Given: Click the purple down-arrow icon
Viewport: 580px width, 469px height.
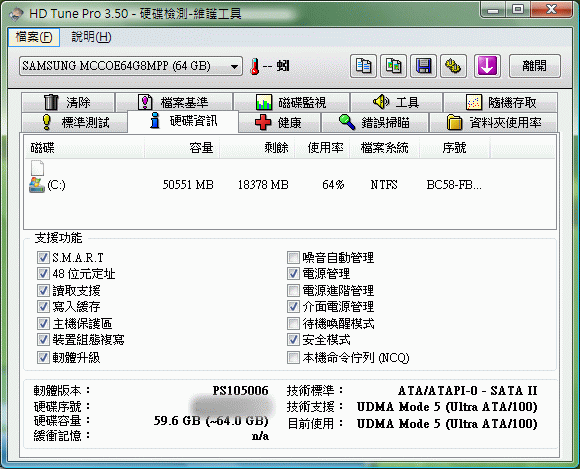Looking at the screenshot, I should (488, 66).
